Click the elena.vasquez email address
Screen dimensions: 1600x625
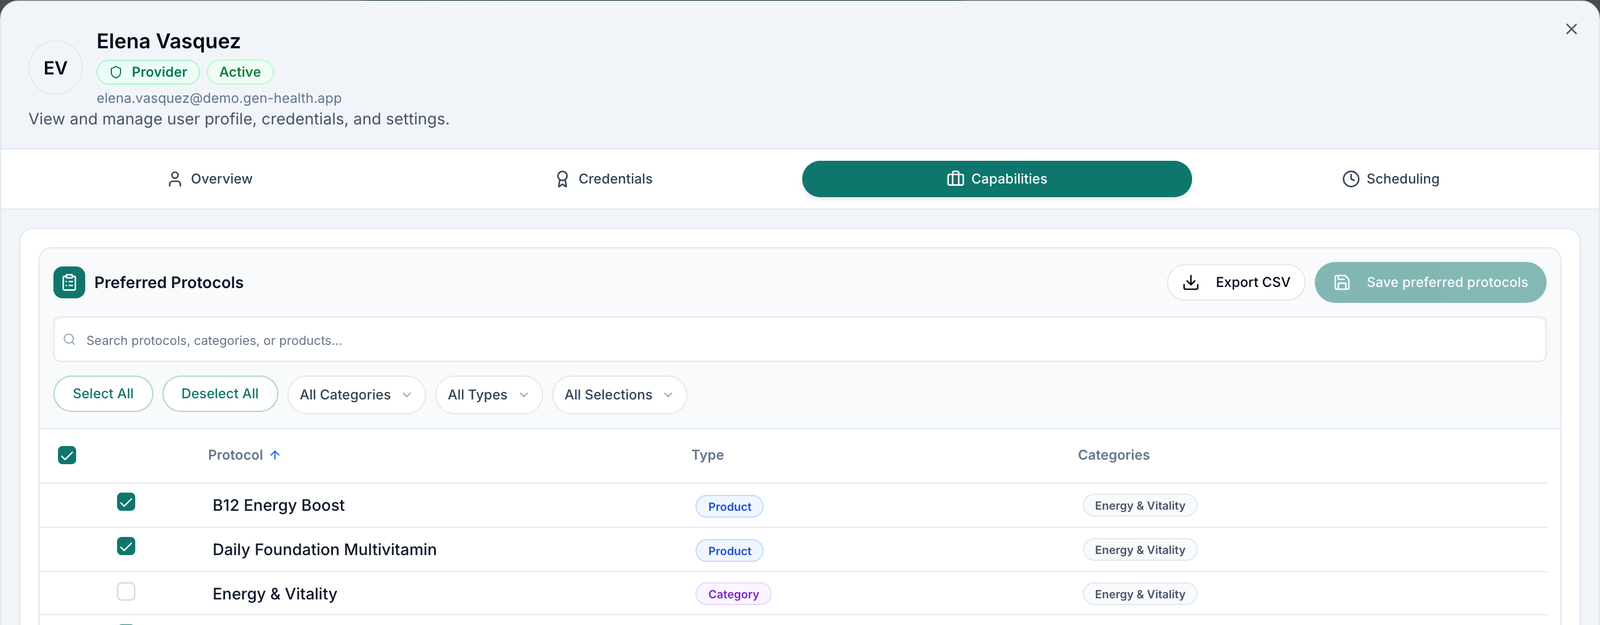pos(219,98)
